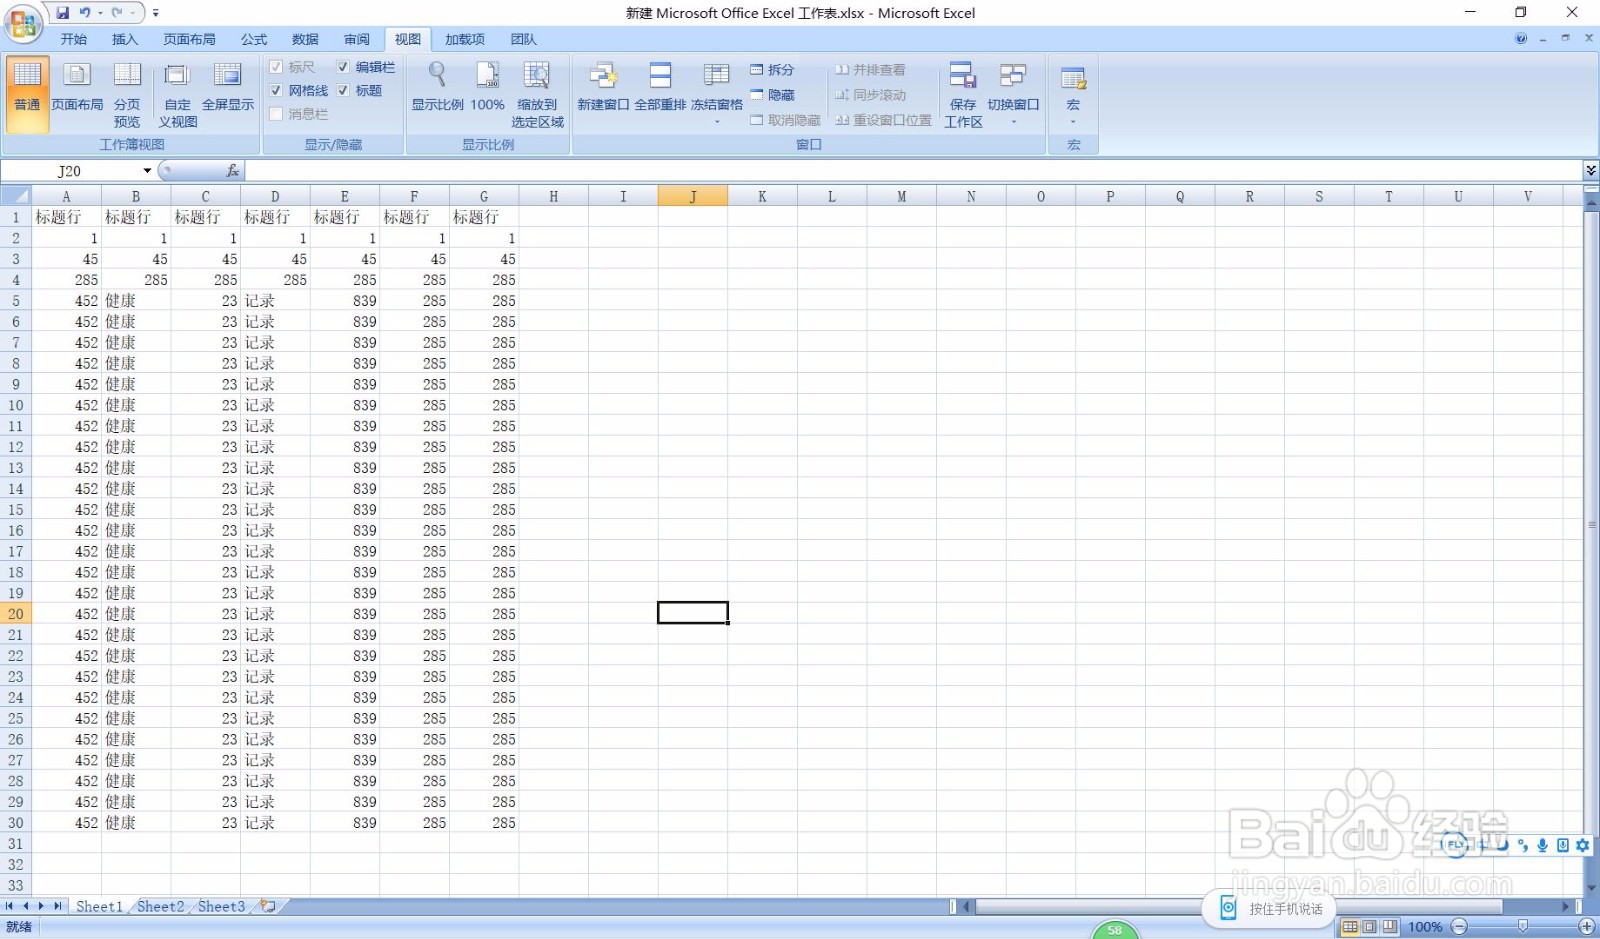Select cell B5 containing 健康
1600x939 pixels.
coord(136,301)
